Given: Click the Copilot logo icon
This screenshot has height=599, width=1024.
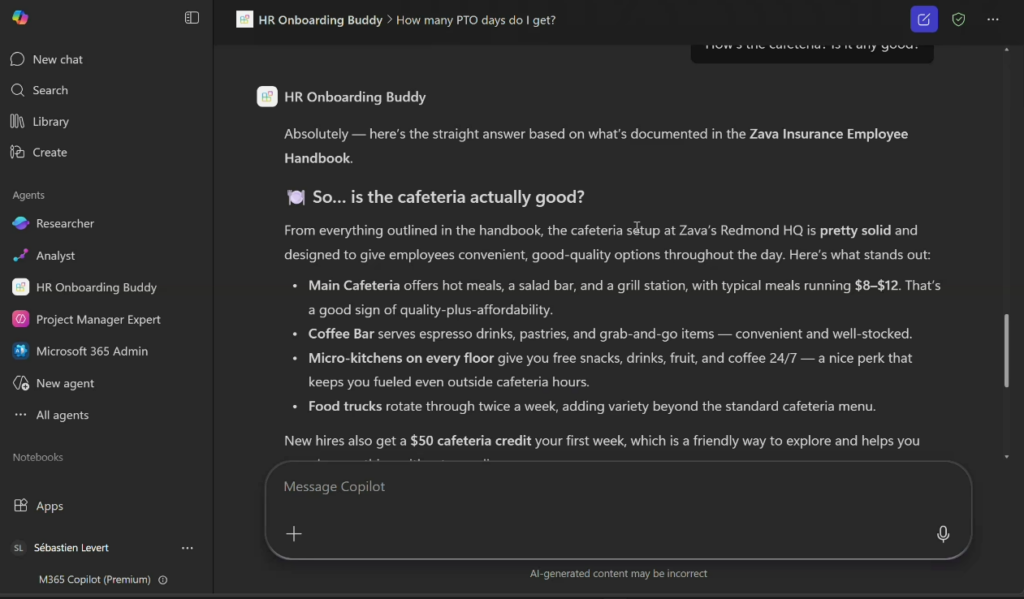Looking at the screenshot, I should pyautogui.click(x=20, y=18).
